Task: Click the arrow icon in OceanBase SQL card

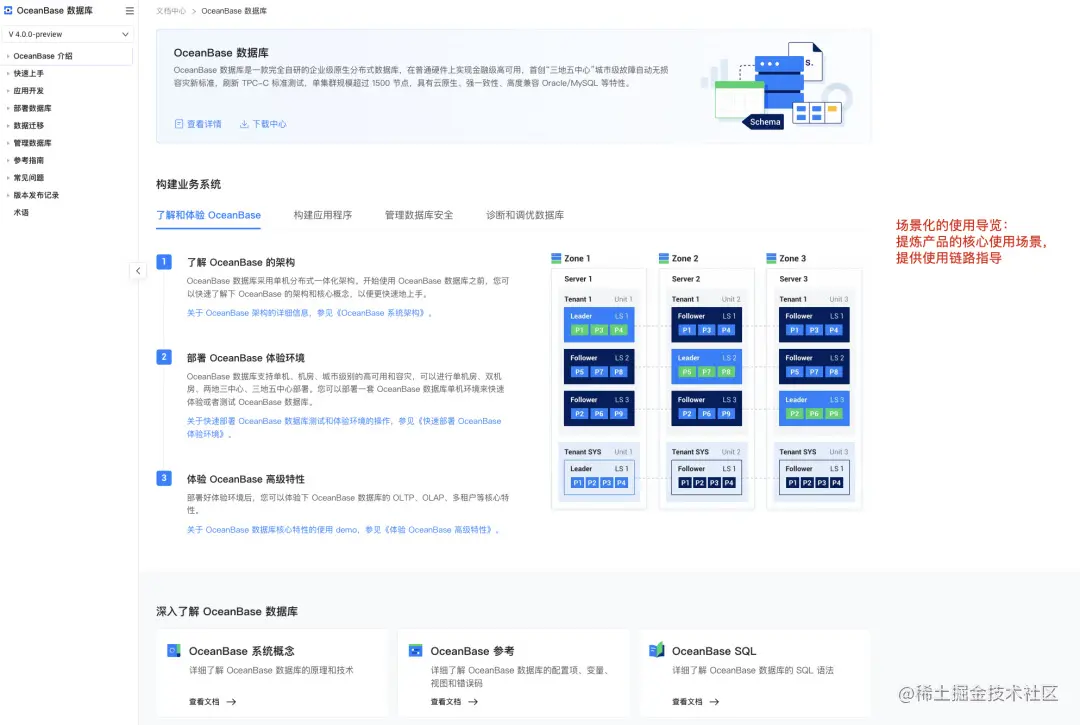Action: coord(714,702)
